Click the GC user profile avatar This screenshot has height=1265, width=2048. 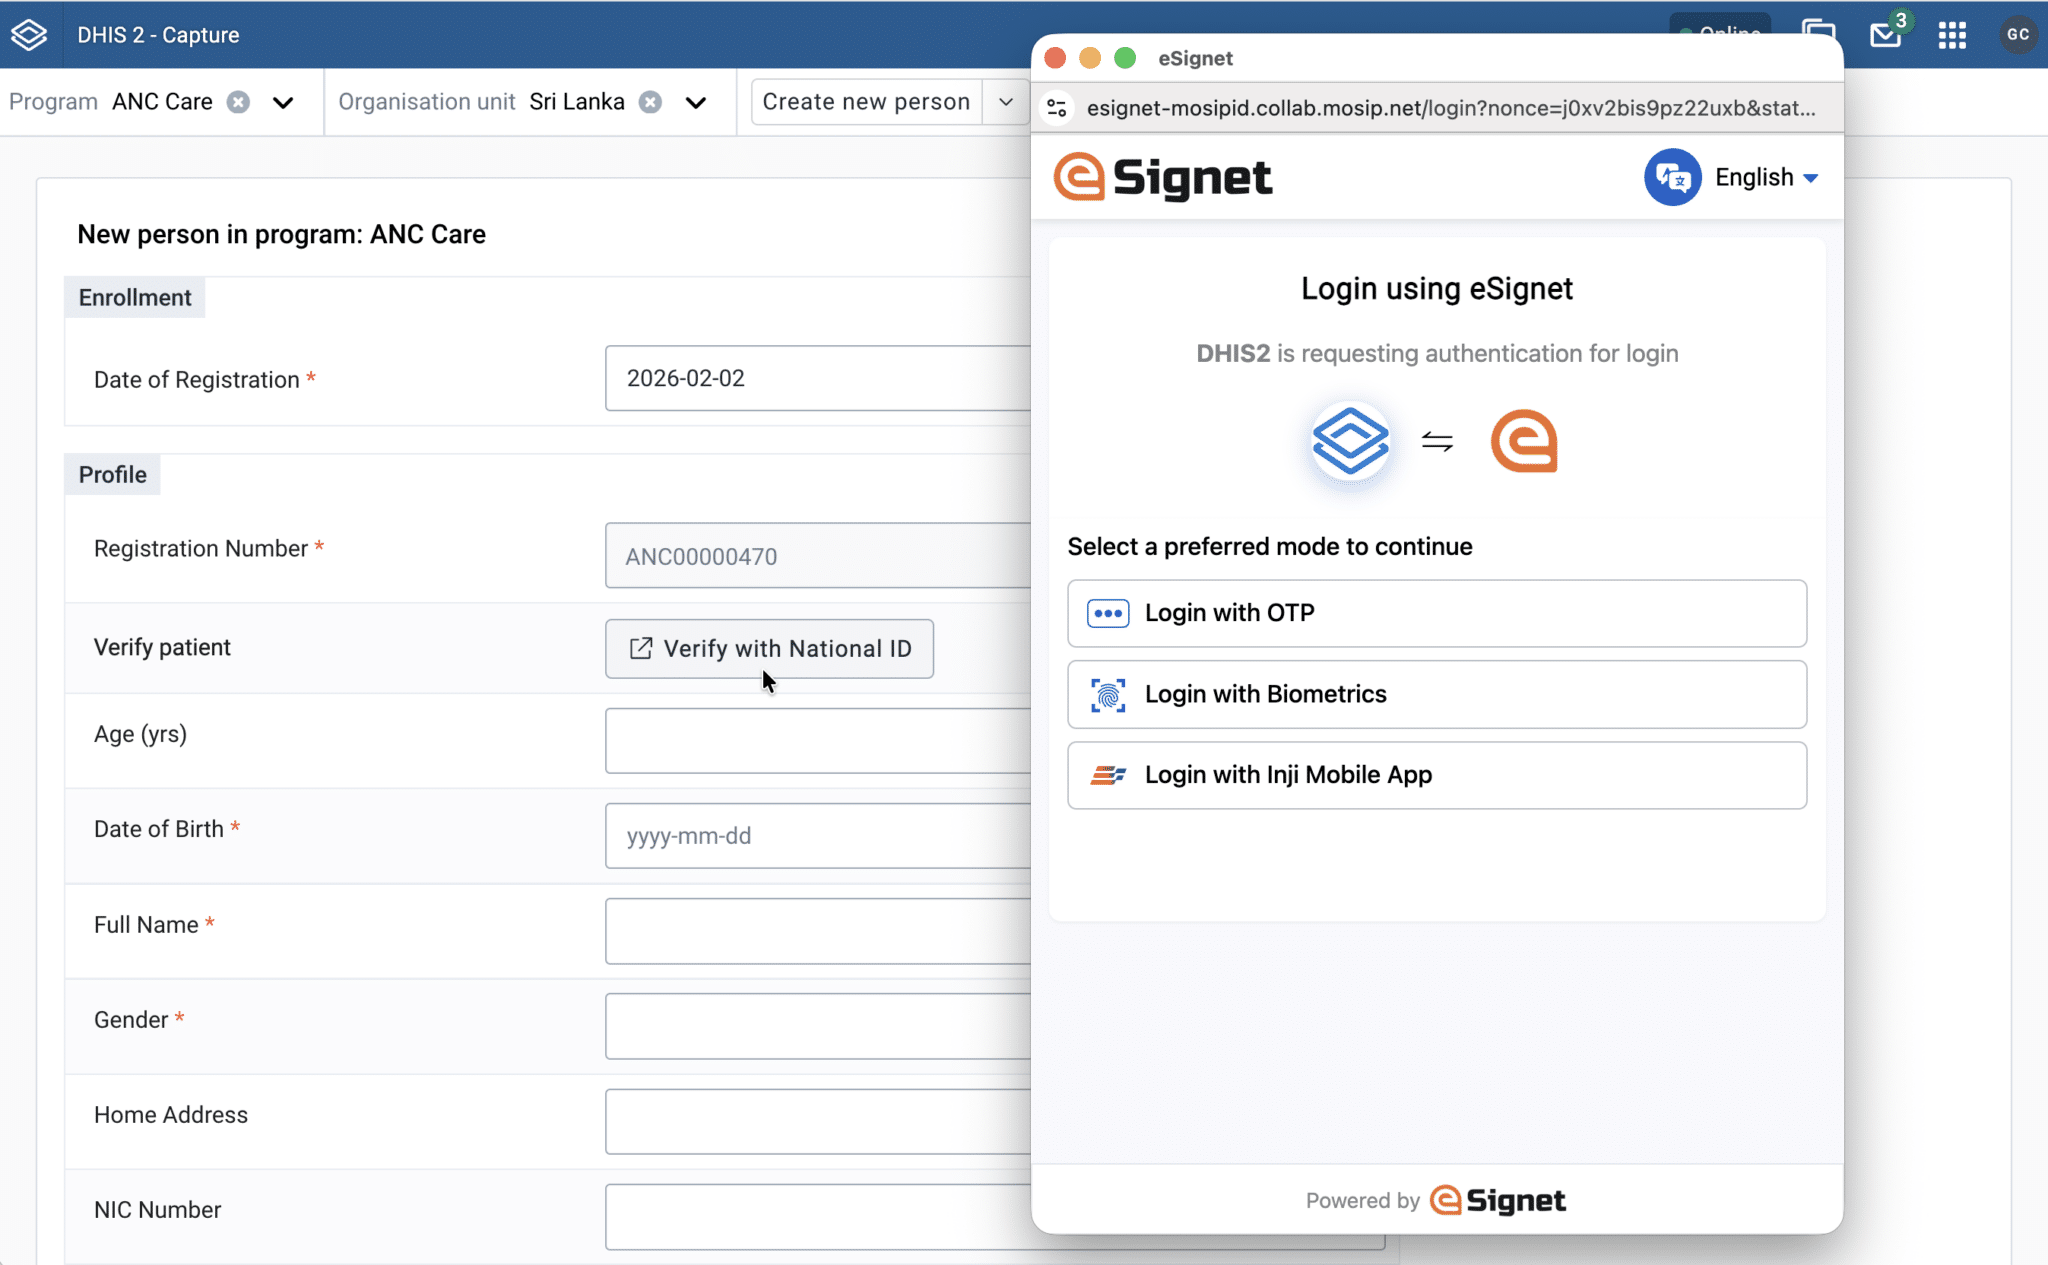click(x=2018, y=35)
